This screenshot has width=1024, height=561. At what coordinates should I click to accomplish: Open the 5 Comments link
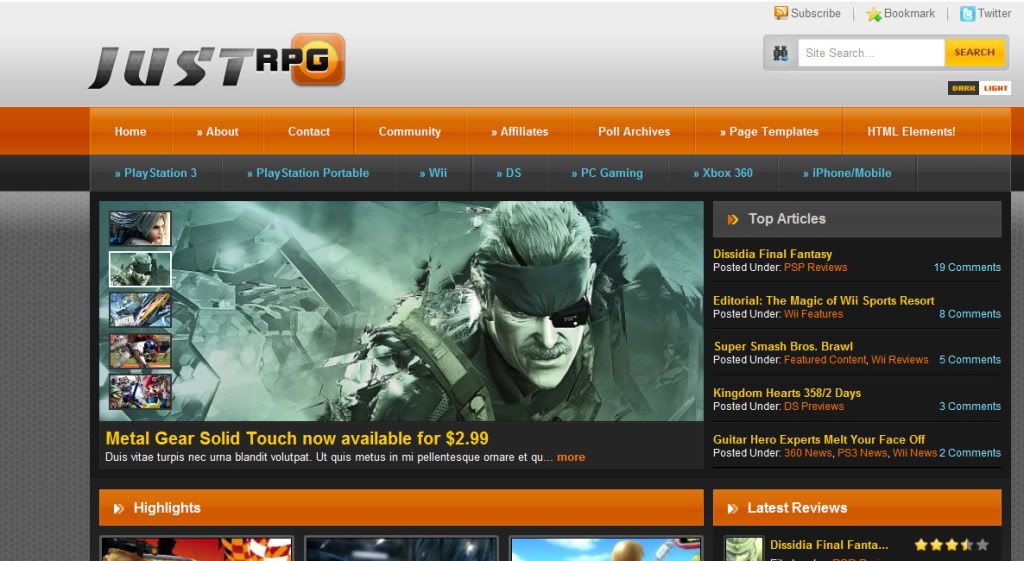tap(970, 360)
